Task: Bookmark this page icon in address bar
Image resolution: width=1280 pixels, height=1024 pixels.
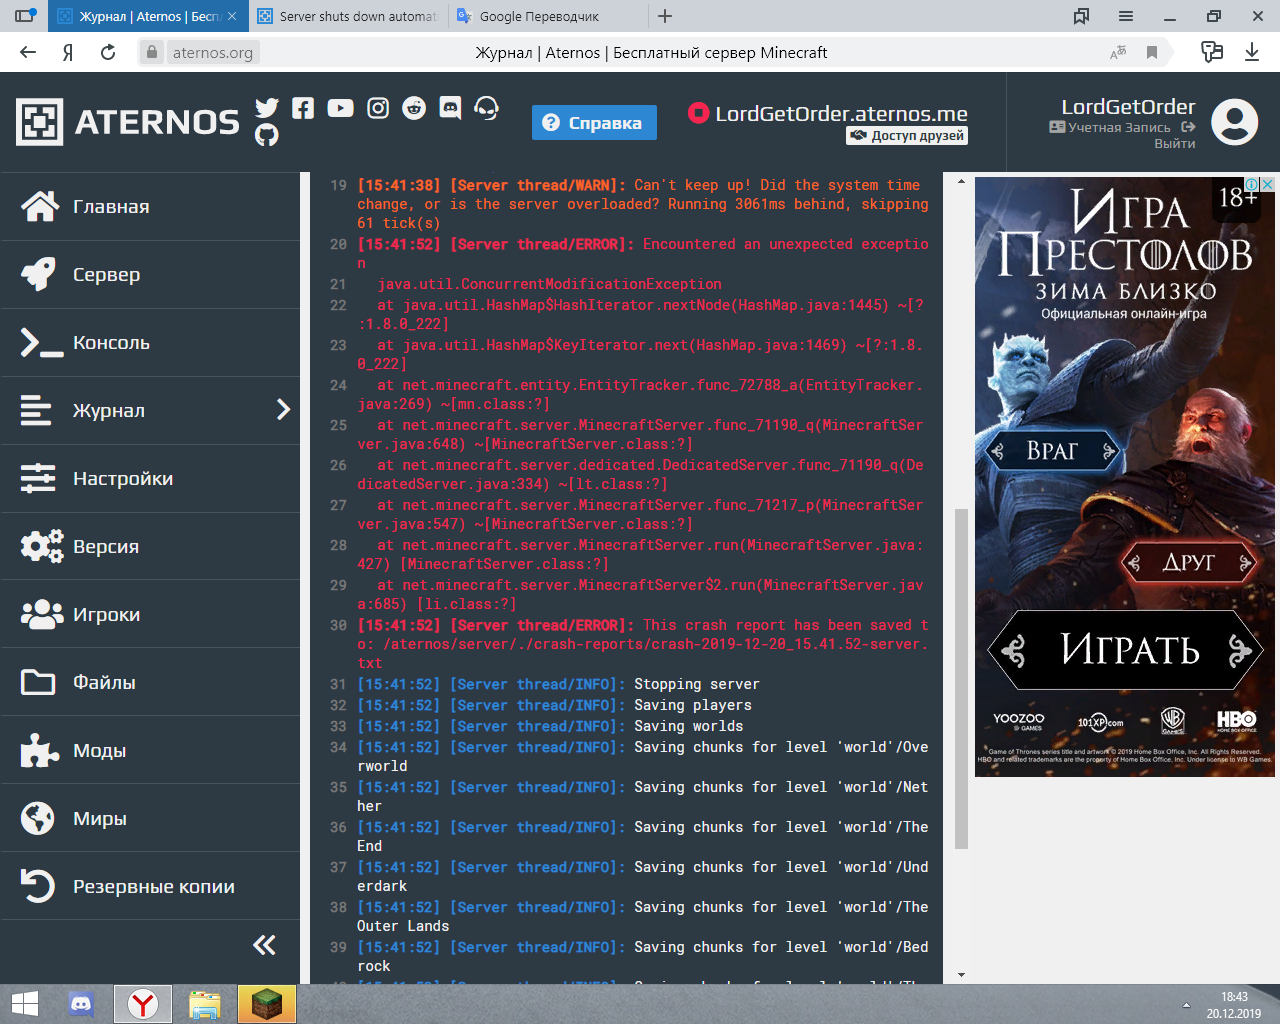Action: 1152,52
